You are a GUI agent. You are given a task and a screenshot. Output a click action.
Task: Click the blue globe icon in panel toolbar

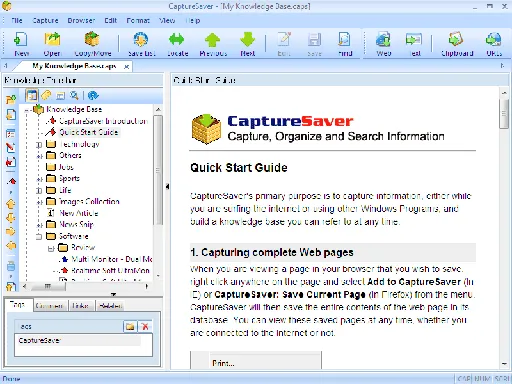[x=93, y=96]
